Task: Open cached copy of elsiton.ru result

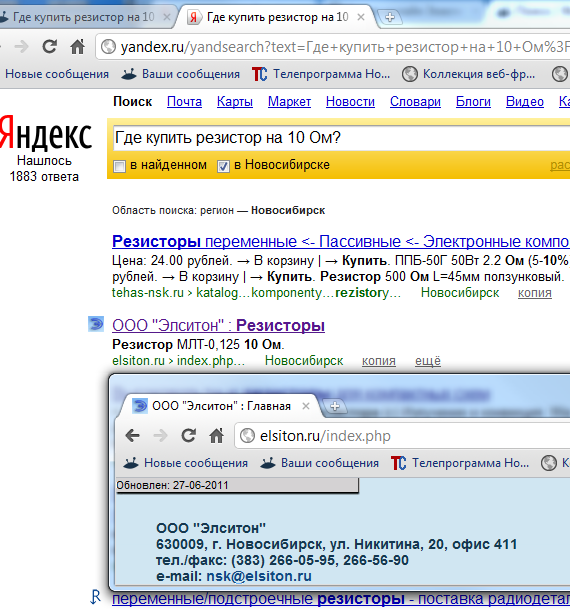Action: pos(379,361)
